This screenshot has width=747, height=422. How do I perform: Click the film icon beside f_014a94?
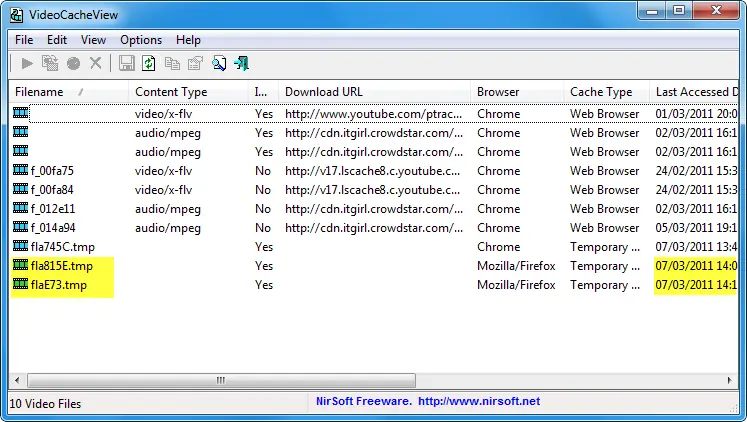click(x=20, y=227)
